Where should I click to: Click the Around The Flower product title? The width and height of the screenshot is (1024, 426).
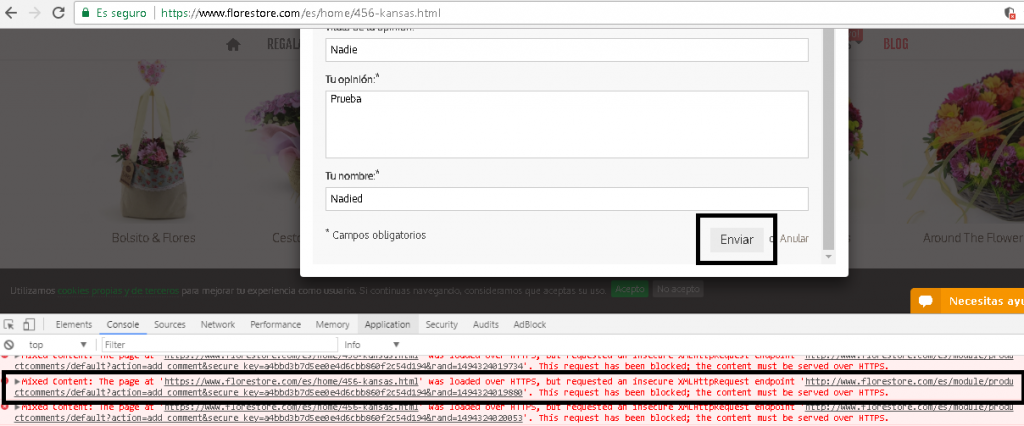[973, 238]
